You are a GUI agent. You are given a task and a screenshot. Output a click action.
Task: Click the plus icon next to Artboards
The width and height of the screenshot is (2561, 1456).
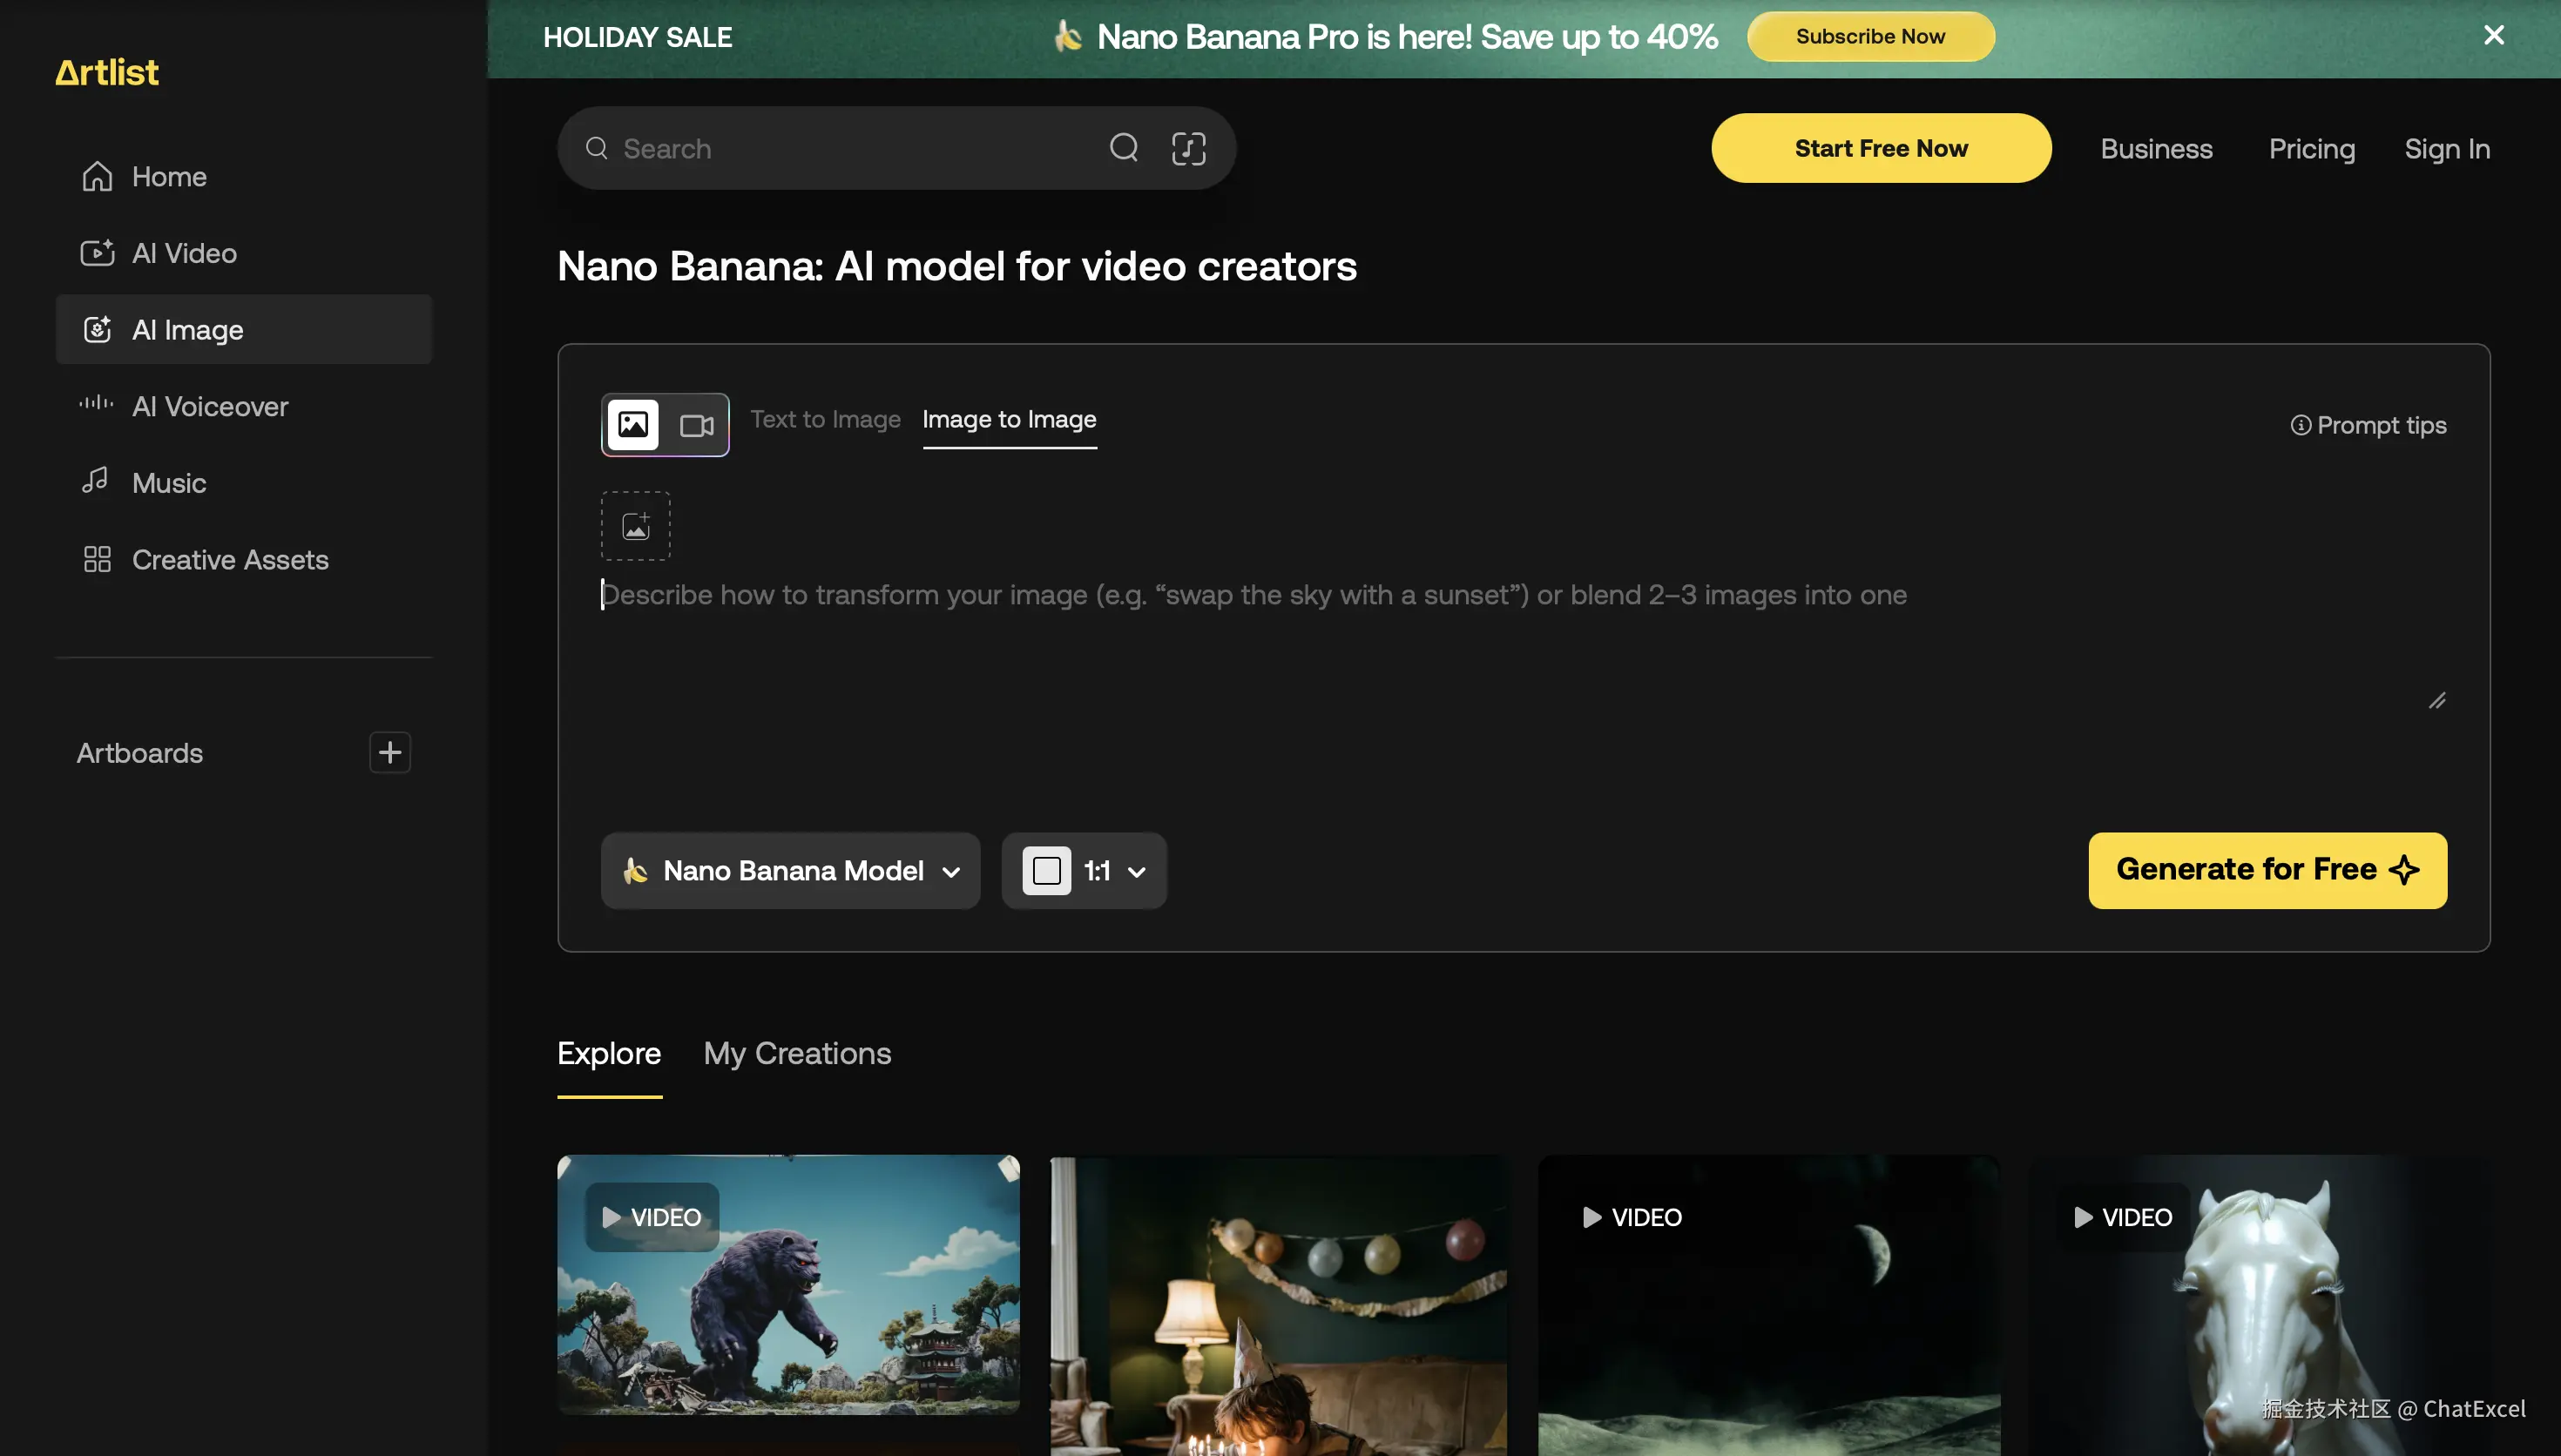[390, 752]
